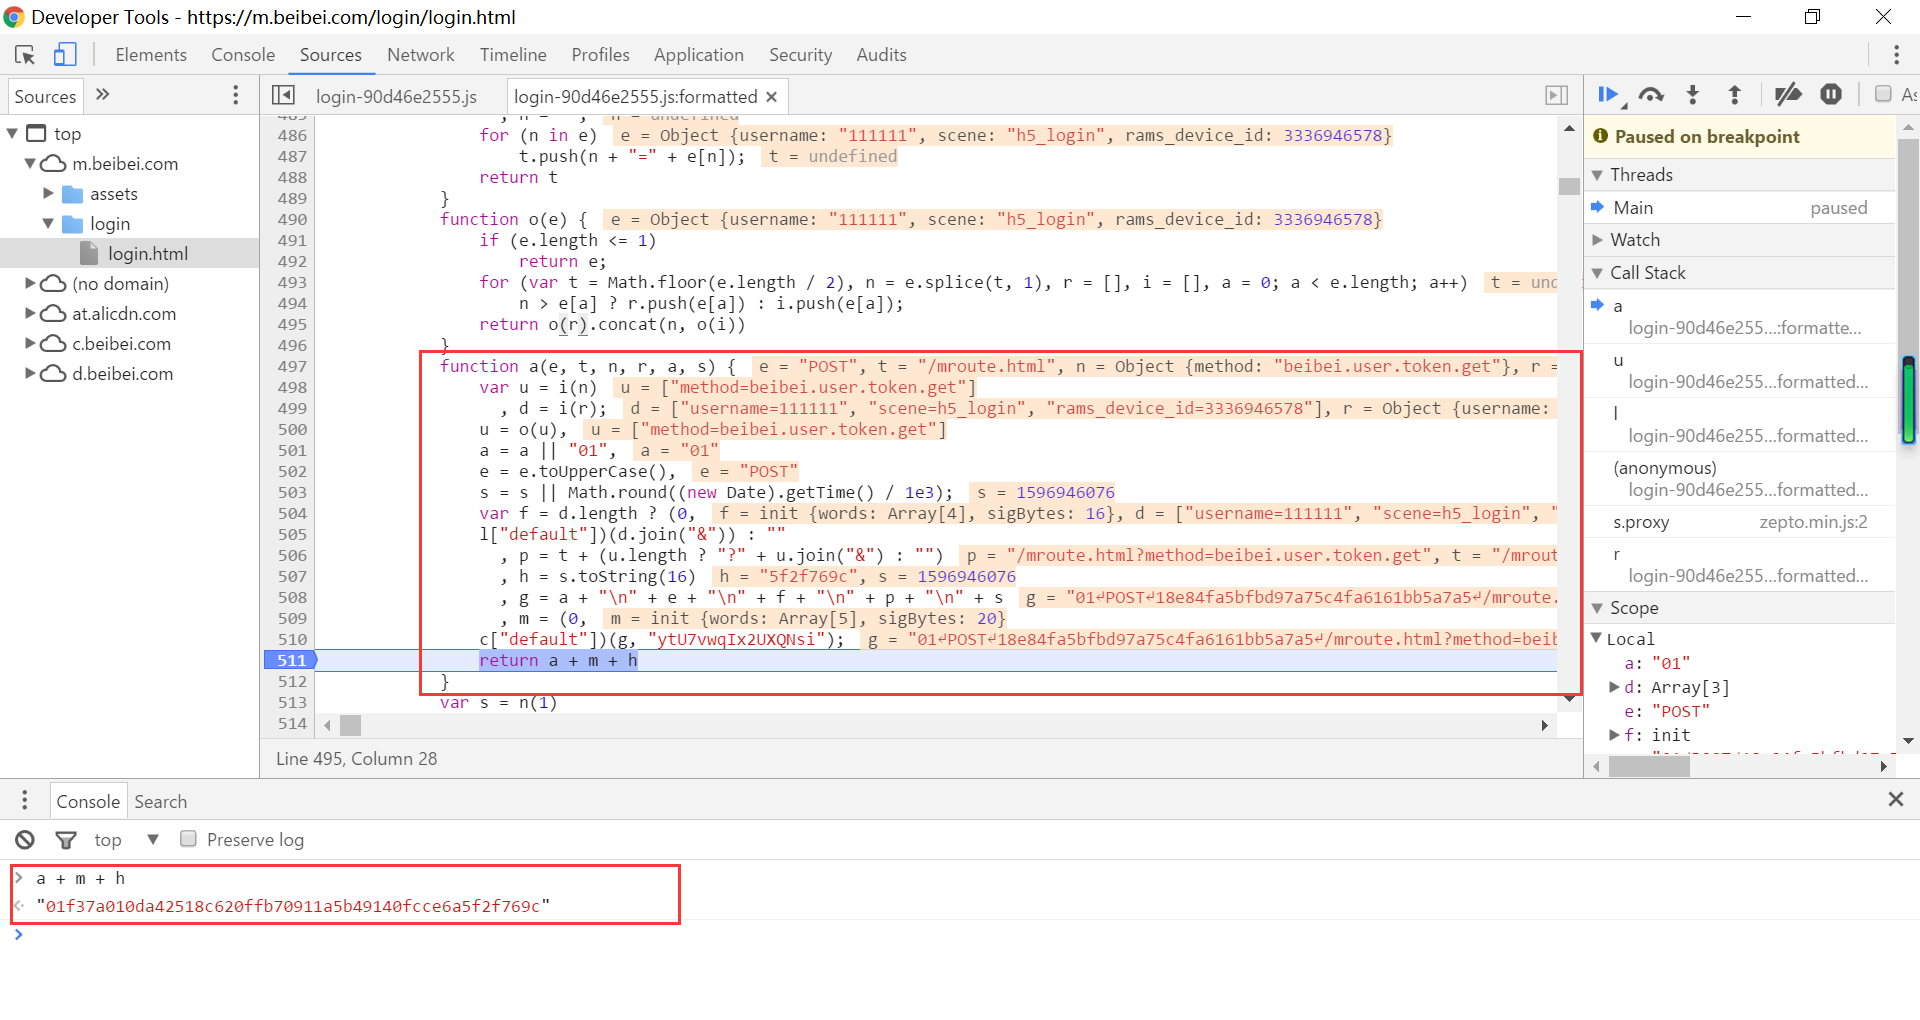Select login.html in file tree
This screenshot has width=1920, height=1020.
point(148,254)
